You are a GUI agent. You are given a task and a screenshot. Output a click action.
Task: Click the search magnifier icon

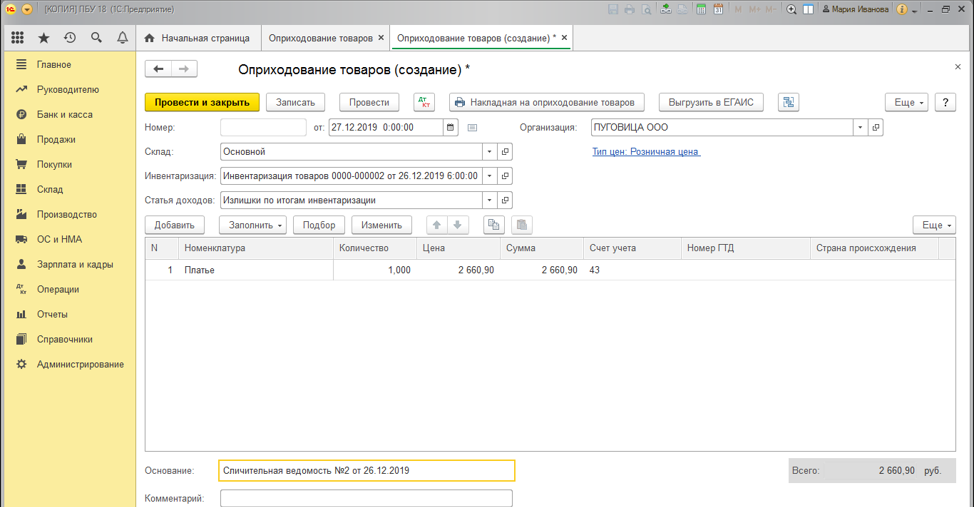click(96, 38)
